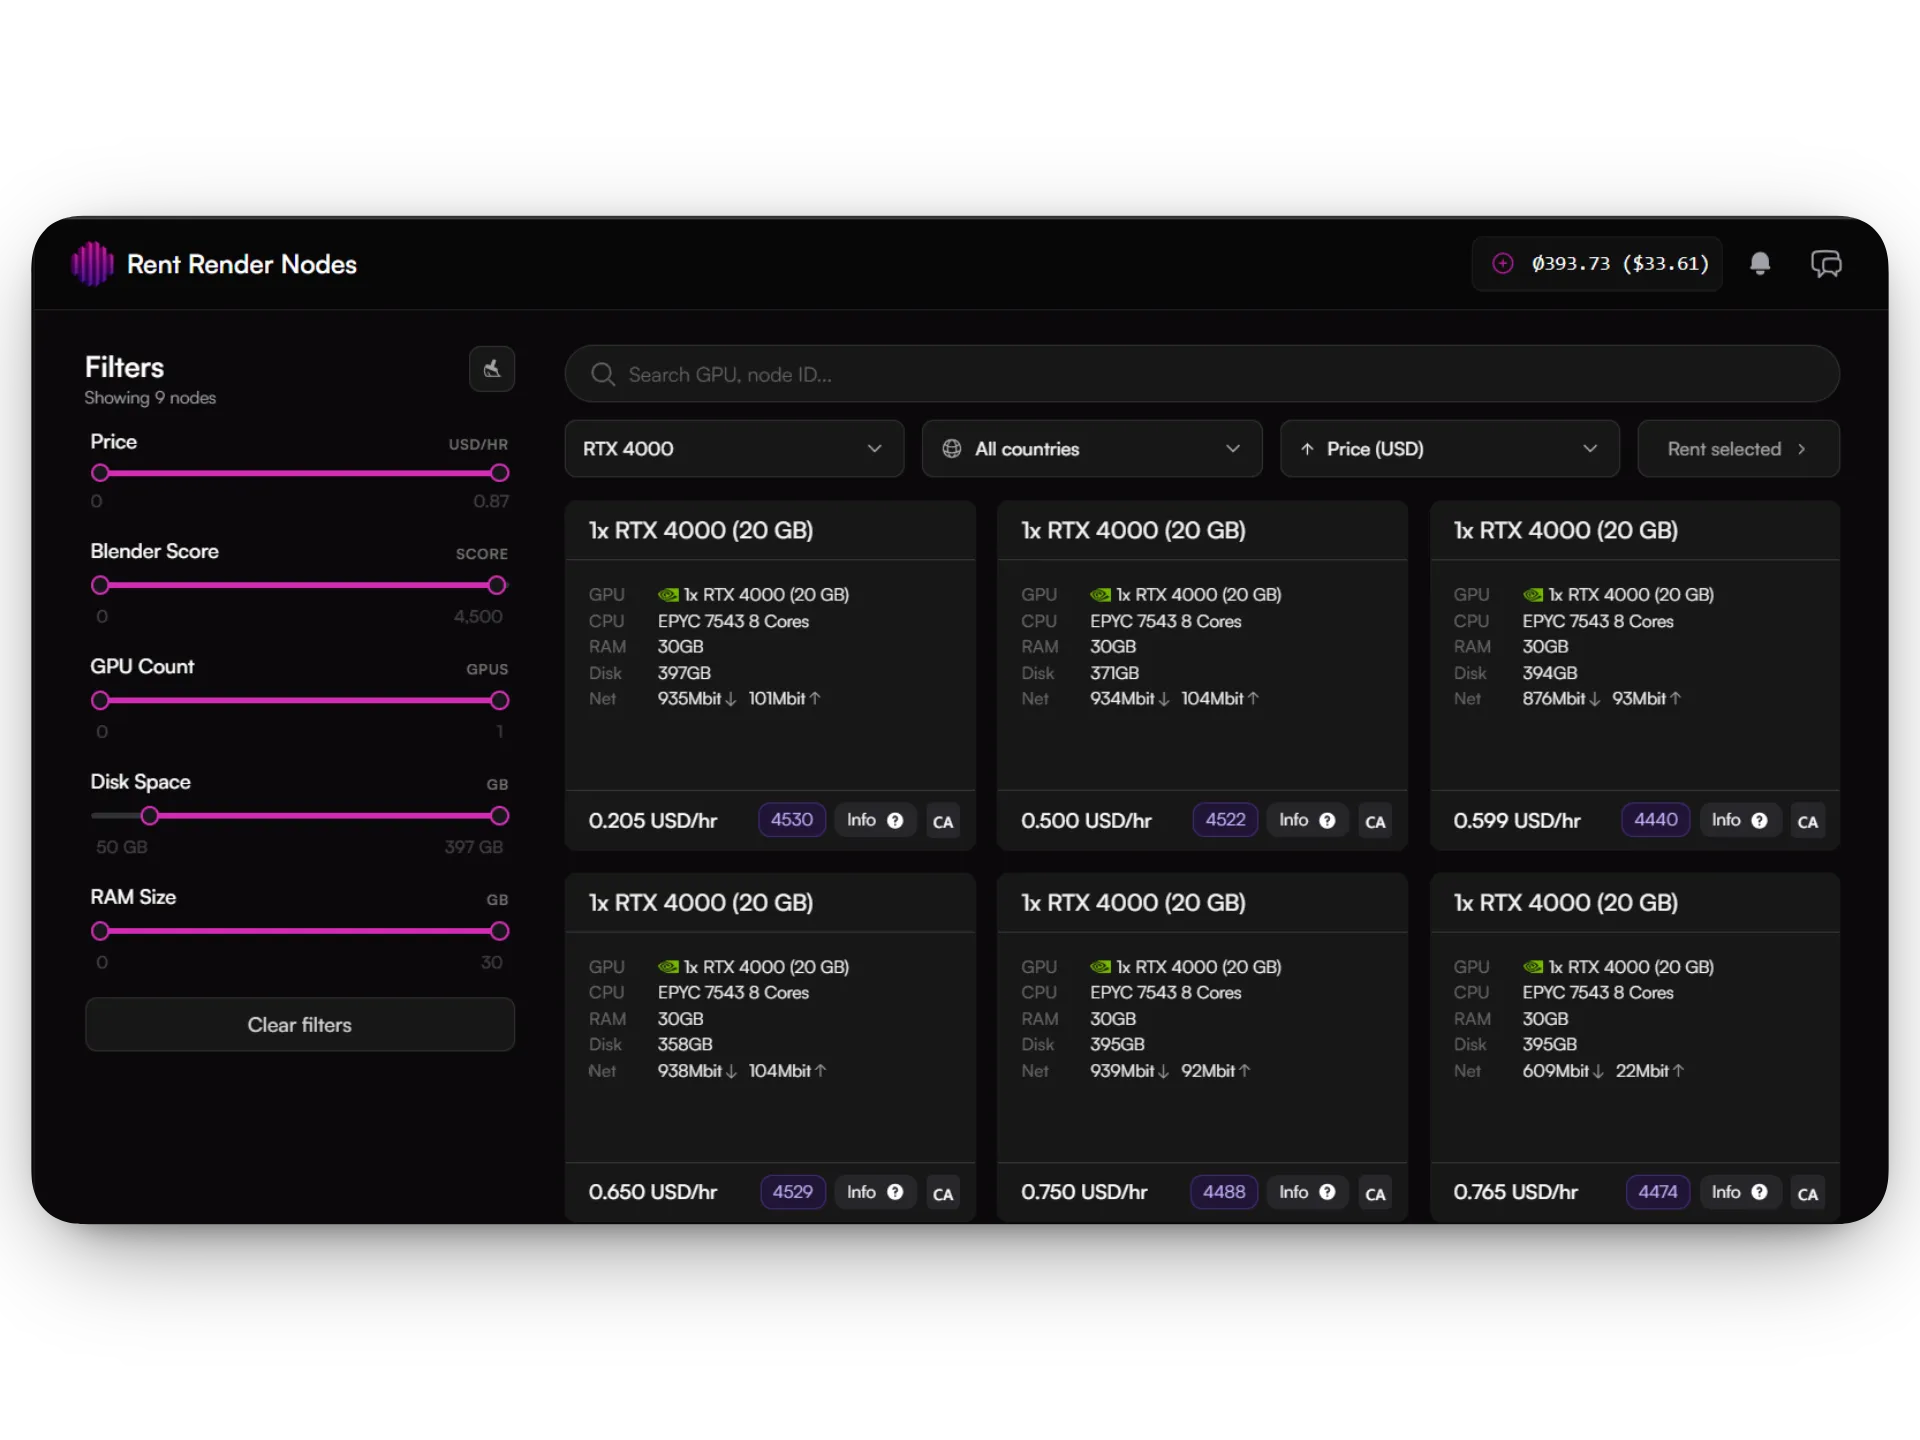Image resolution: width=1920 pixels, height=1440 pixels.
Task: Click the search magnifier icon
Action: (x=602, y=375)
